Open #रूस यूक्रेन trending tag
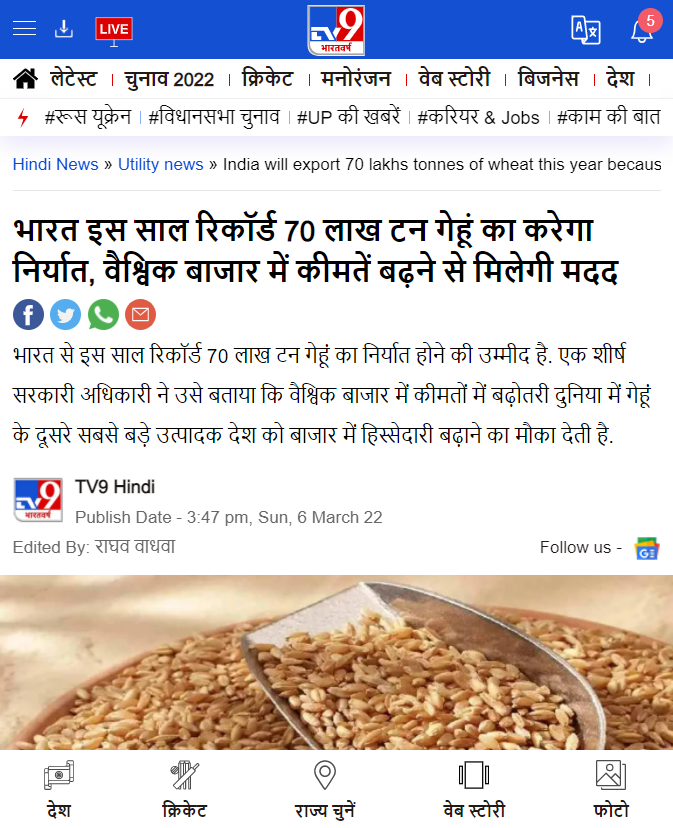673x828 pixels. tap(88, 117)
